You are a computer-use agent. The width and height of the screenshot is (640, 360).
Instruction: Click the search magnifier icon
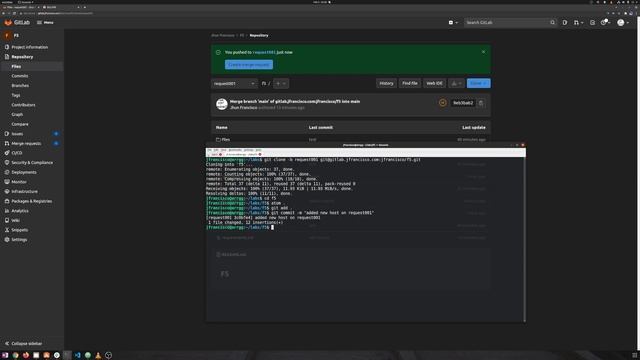click(x=553, y=22)
